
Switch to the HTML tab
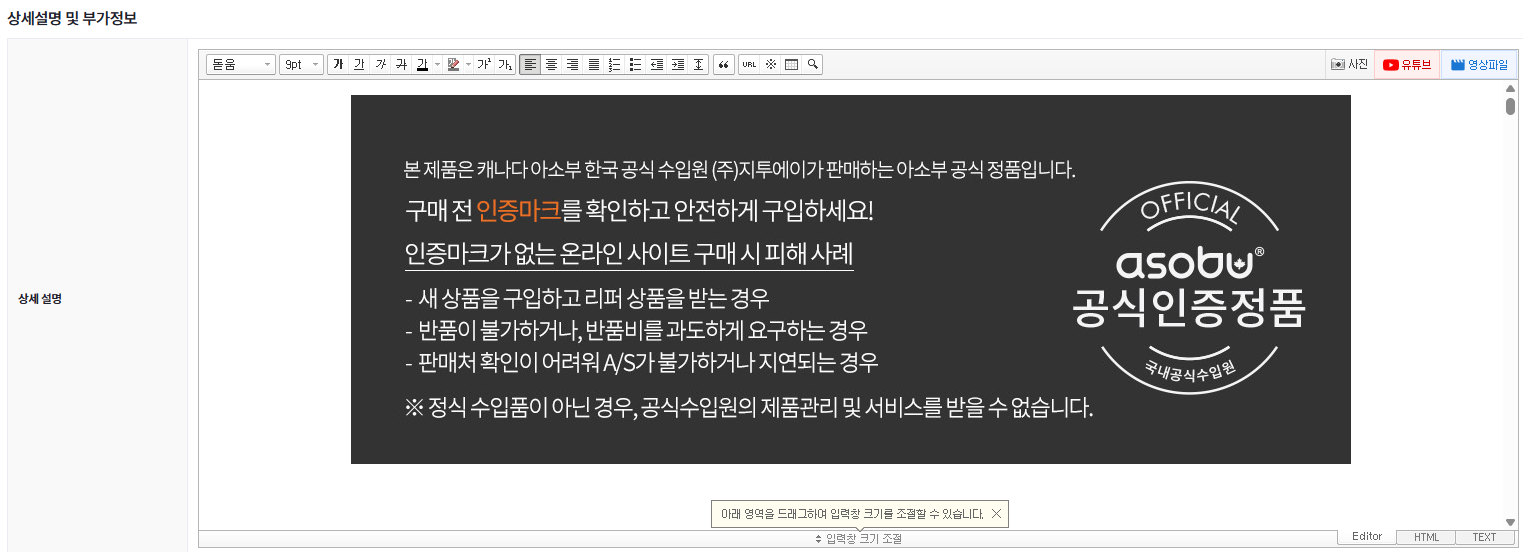click(1426, 537)
